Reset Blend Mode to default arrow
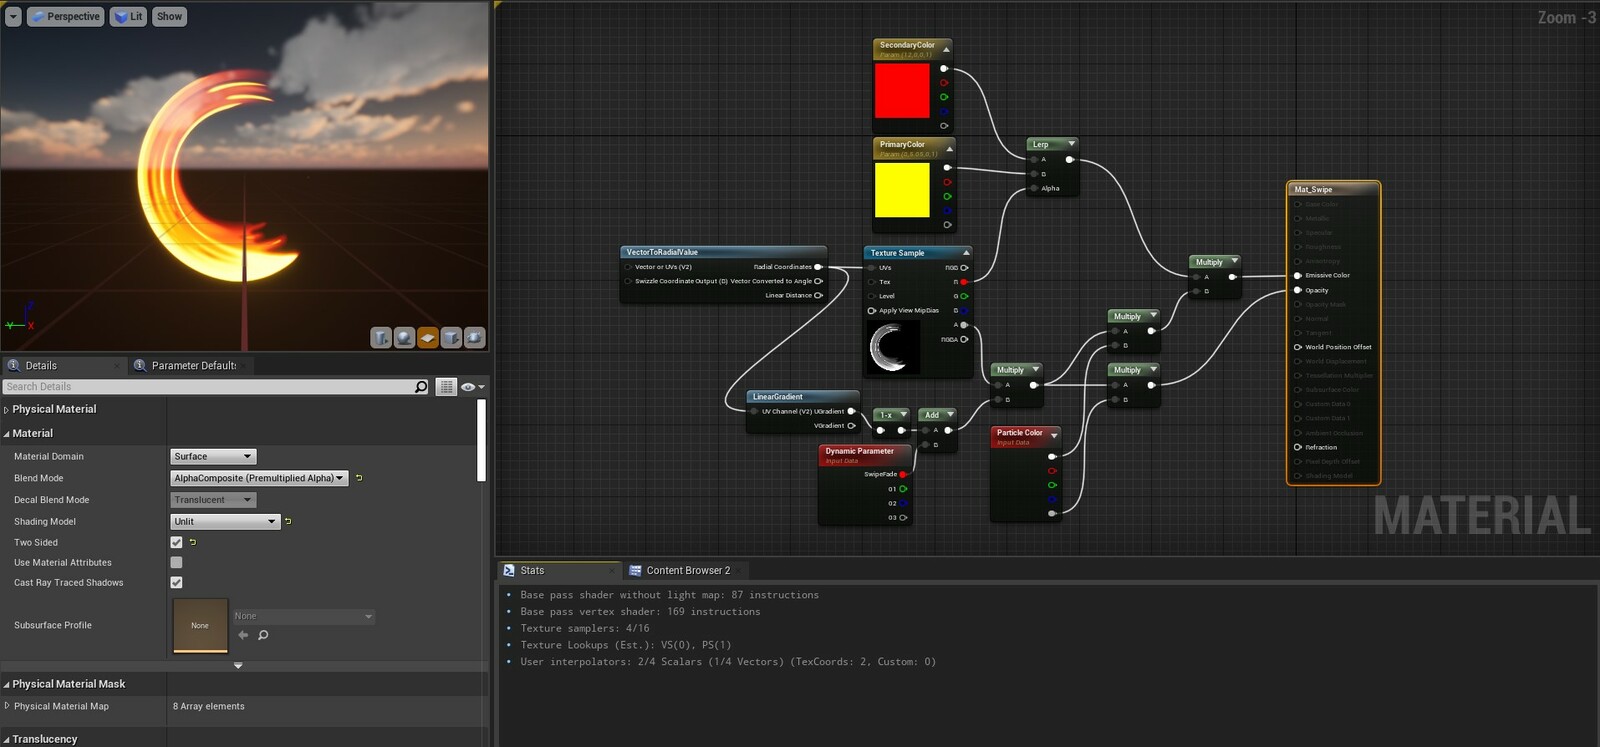1600x747 pixels. 359,478
